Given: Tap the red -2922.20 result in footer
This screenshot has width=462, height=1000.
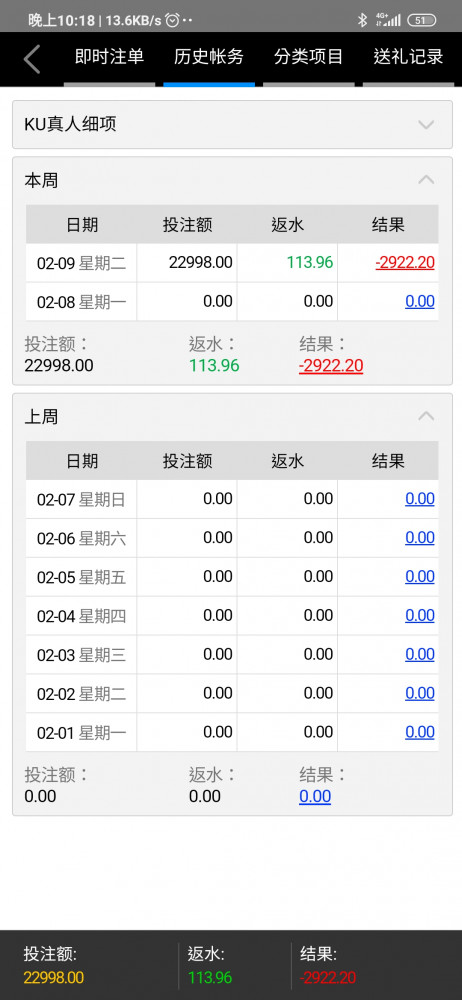Looking at the screenshot, I should point(328,977).
